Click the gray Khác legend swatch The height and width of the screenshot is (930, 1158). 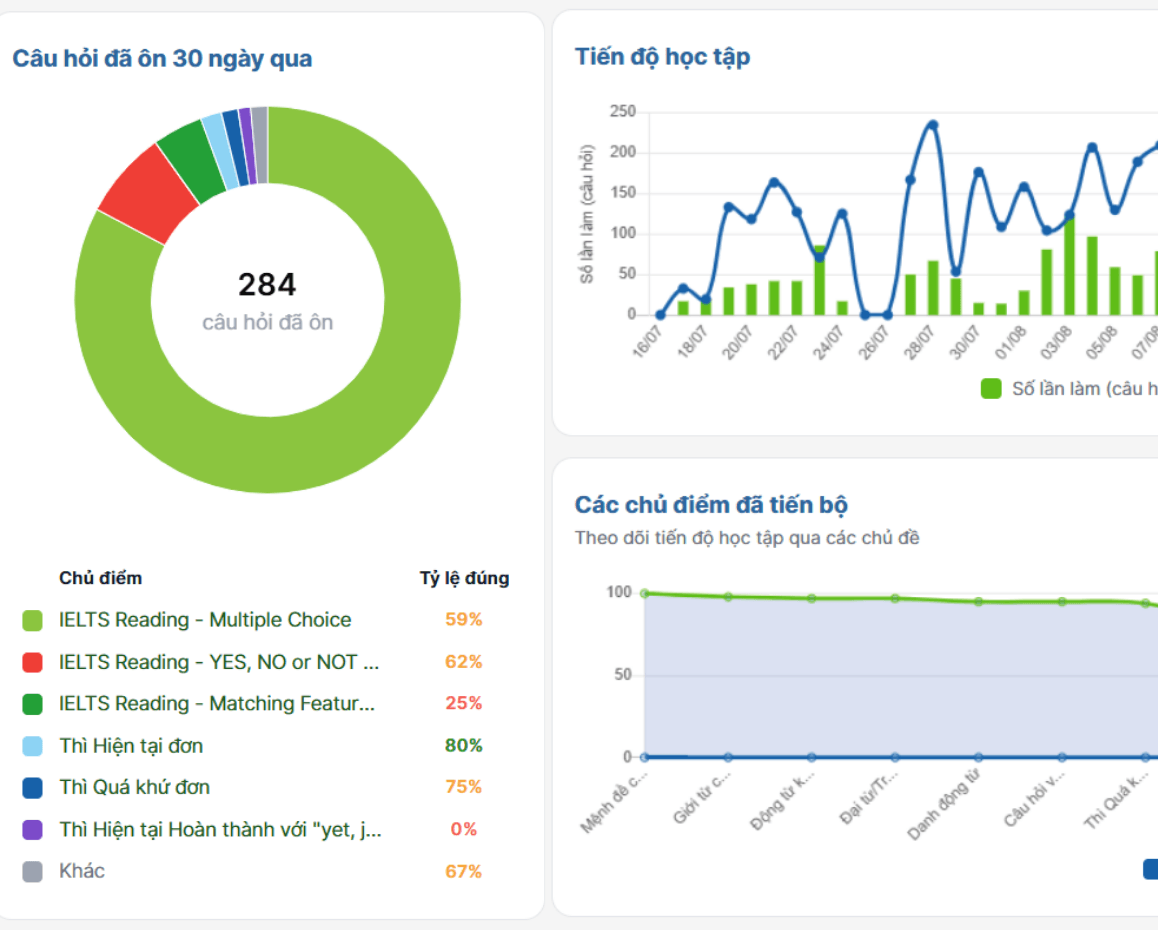point(32,872)
